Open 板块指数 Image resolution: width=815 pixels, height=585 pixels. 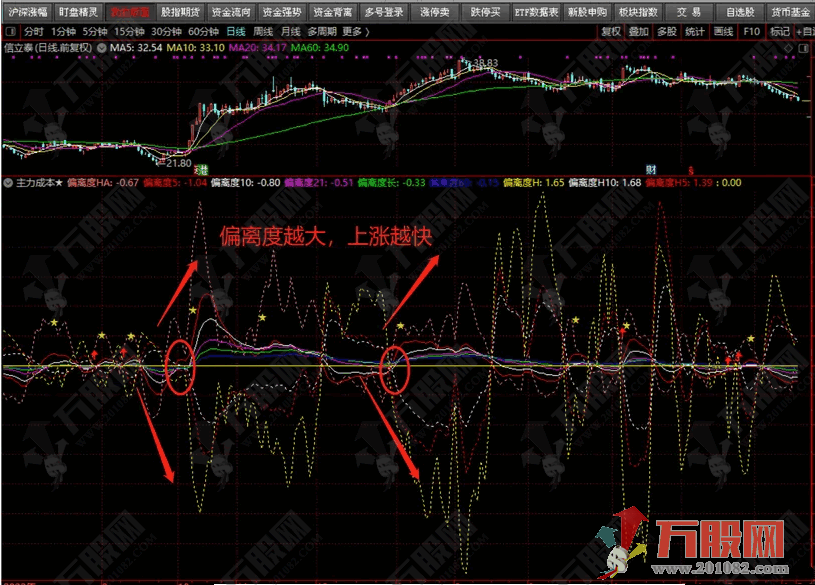638,11
